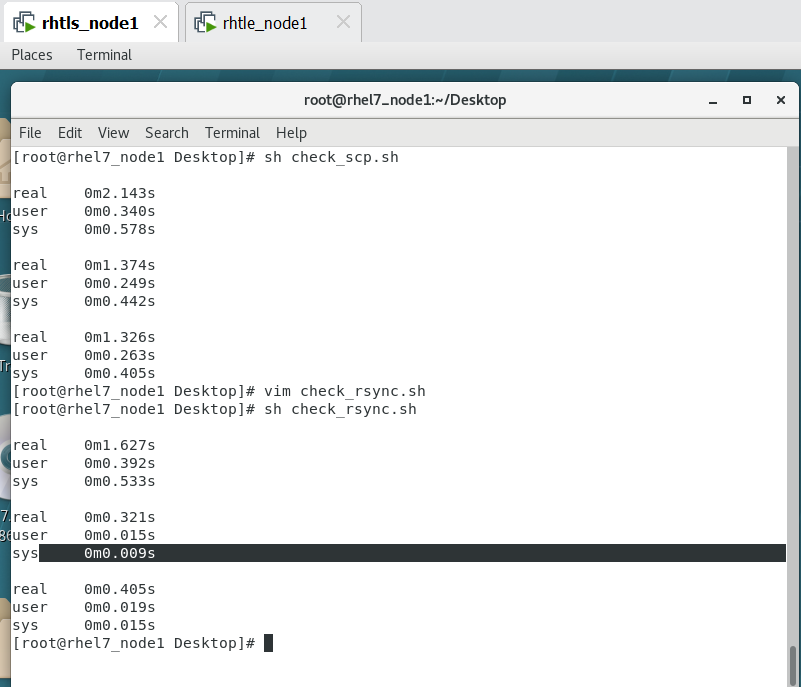Screen dimensions: 801x687
Task: Maximize the terminal window
Action: (x=747, y=100)
